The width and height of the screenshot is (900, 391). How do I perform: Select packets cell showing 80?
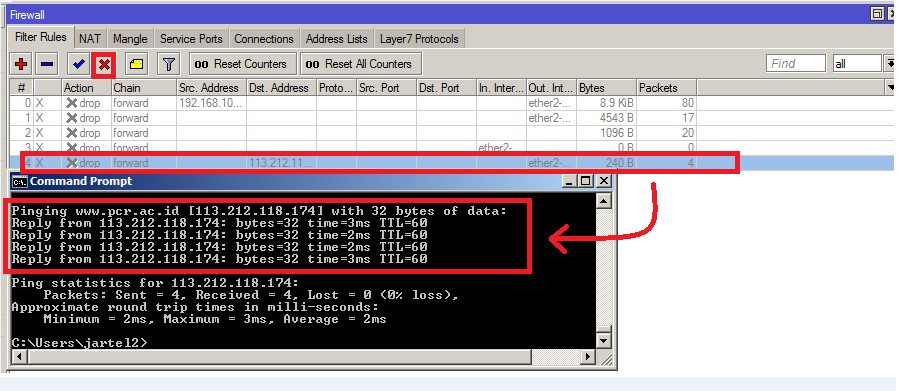tap(666, 103)
